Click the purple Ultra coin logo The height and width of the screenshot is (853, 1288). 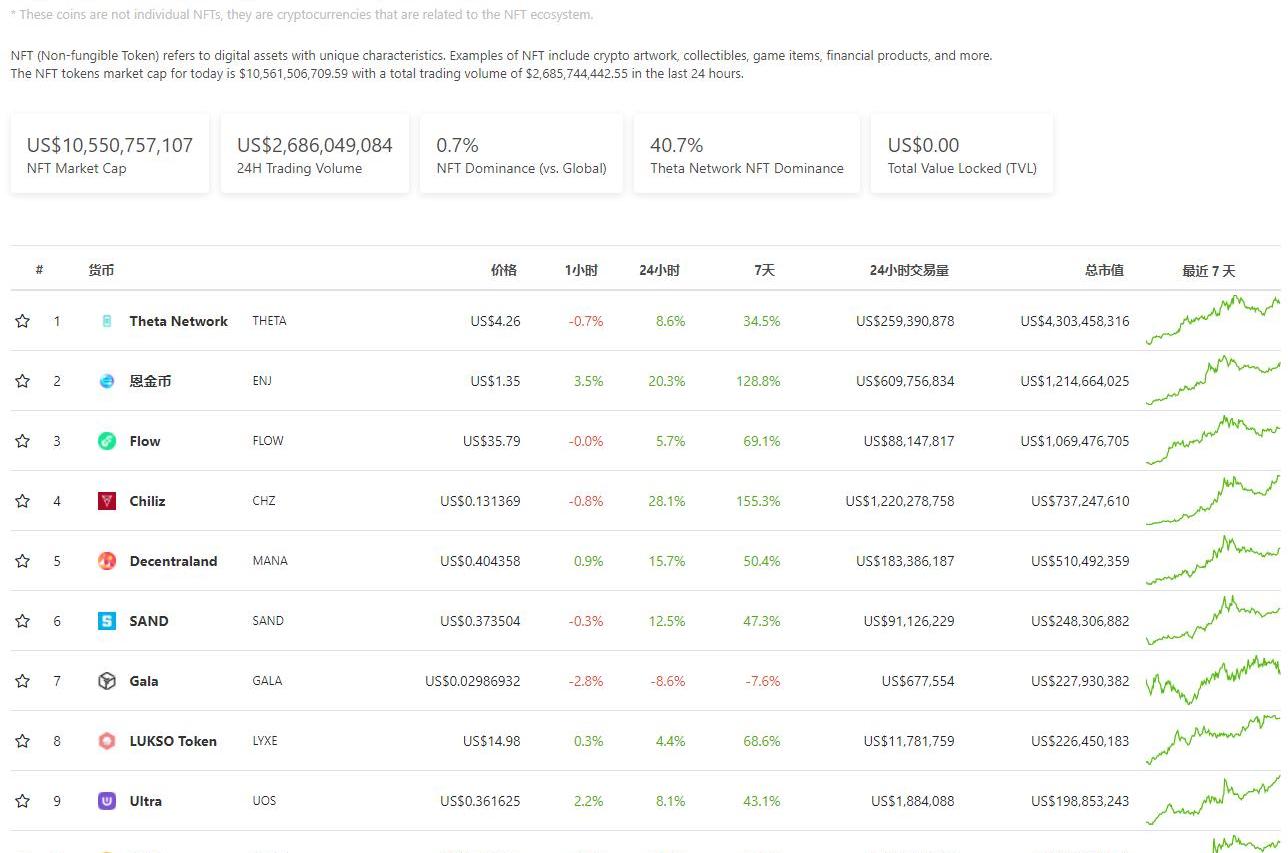[x=107, y=801]
